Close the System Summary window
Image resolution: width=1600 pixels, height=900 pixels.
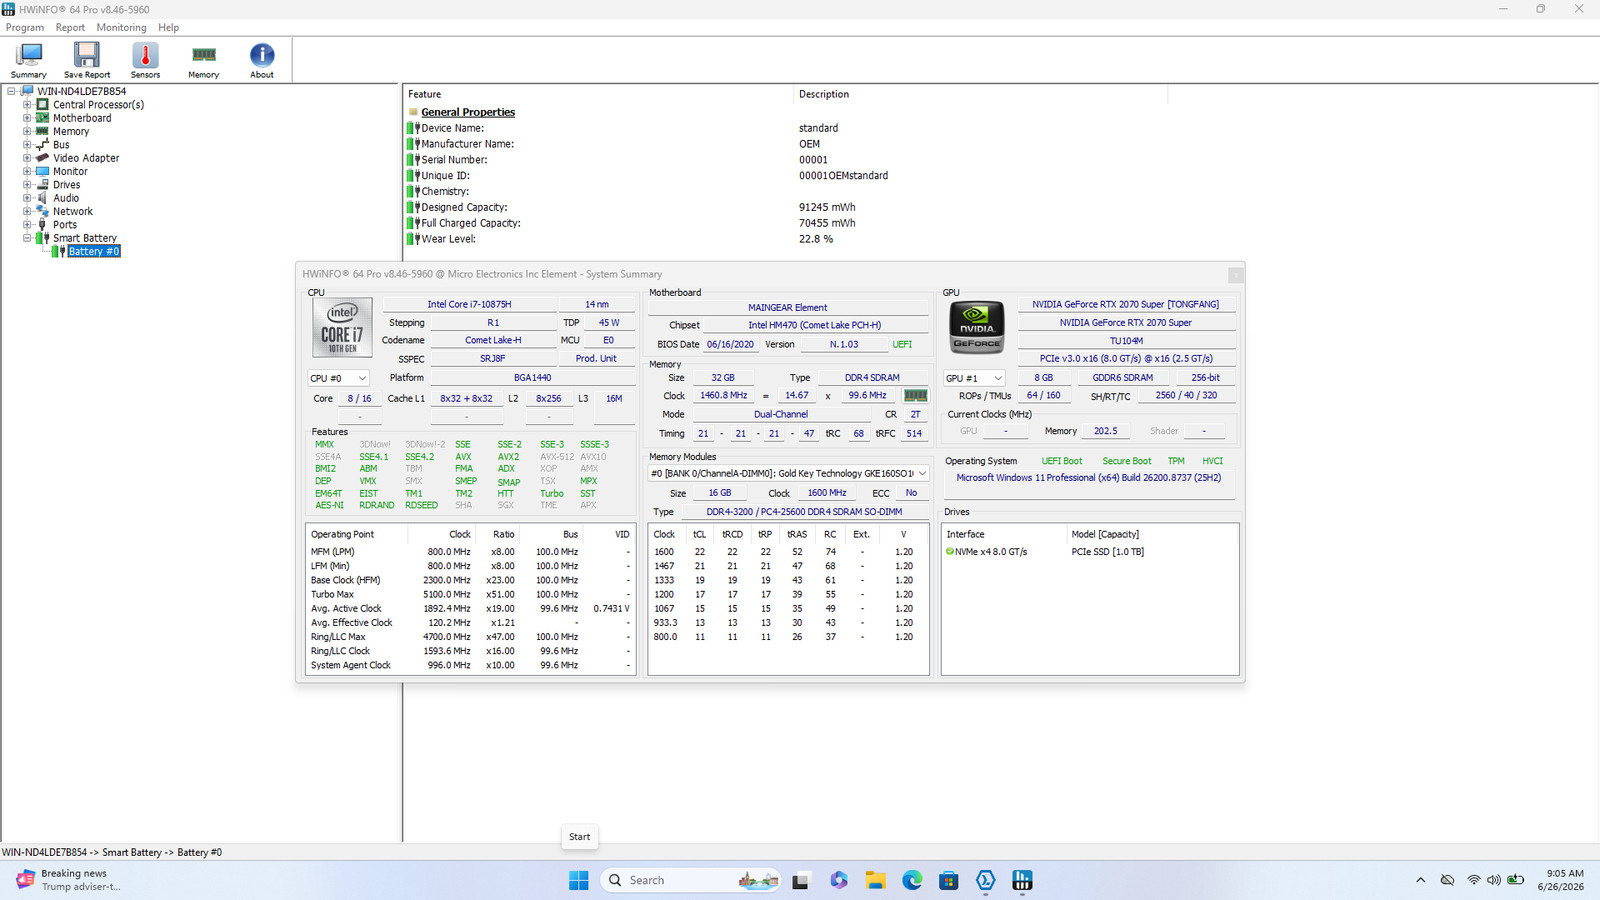click(x=1236, y=274)
